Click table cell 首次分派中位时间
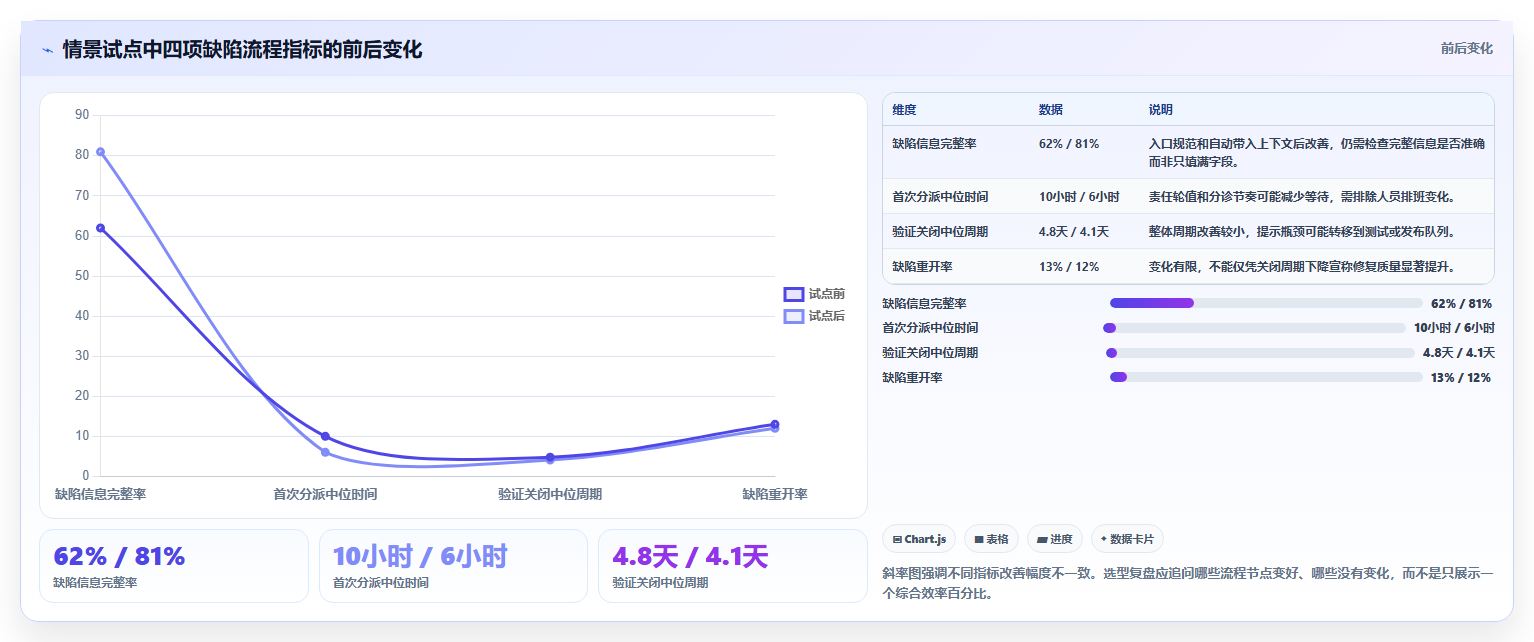This screenshot has width=1534, height=642. (940, 197)
